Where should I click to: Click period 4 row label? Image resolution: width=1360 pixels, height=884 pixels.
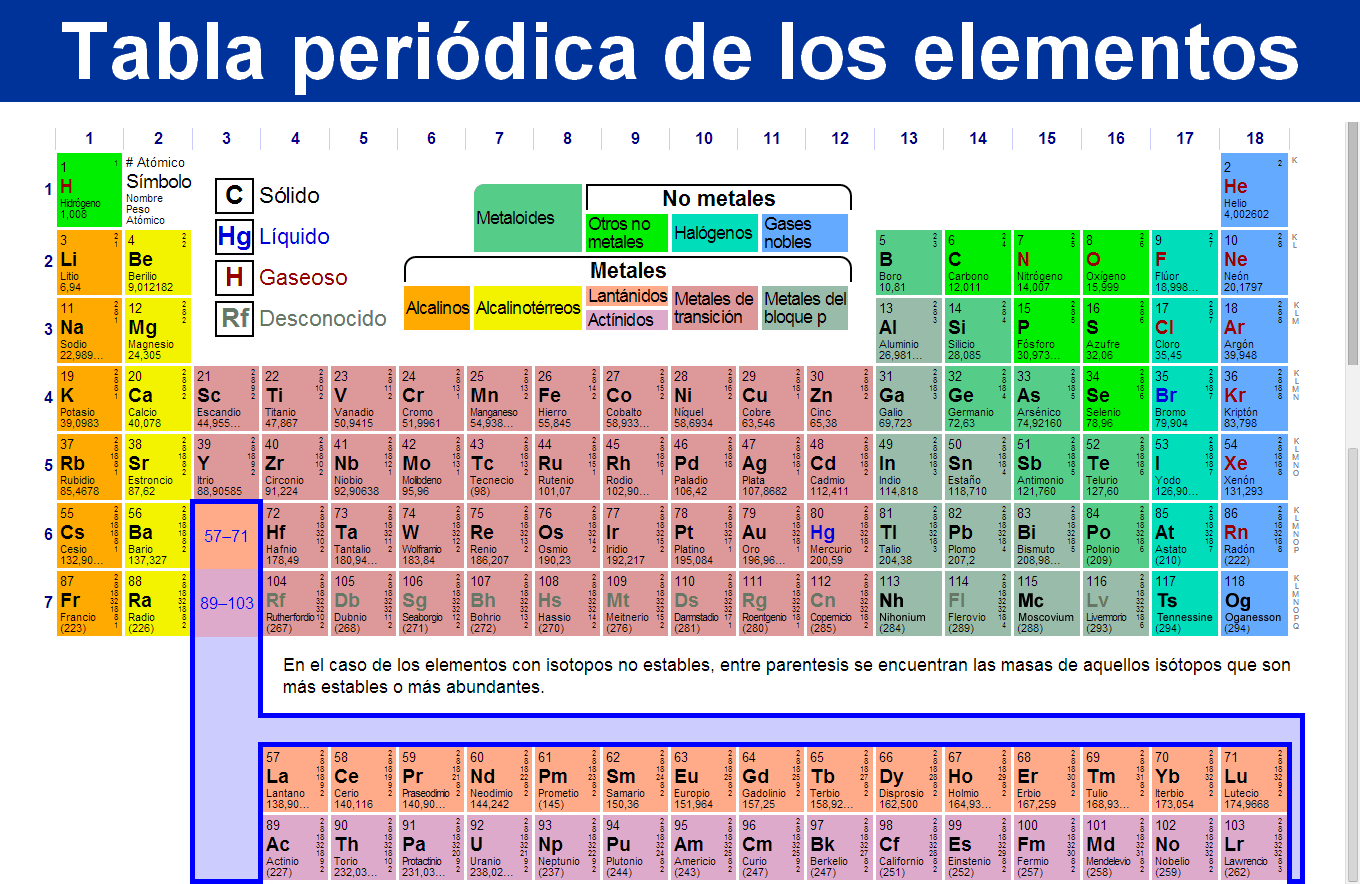tap(48, 397)
